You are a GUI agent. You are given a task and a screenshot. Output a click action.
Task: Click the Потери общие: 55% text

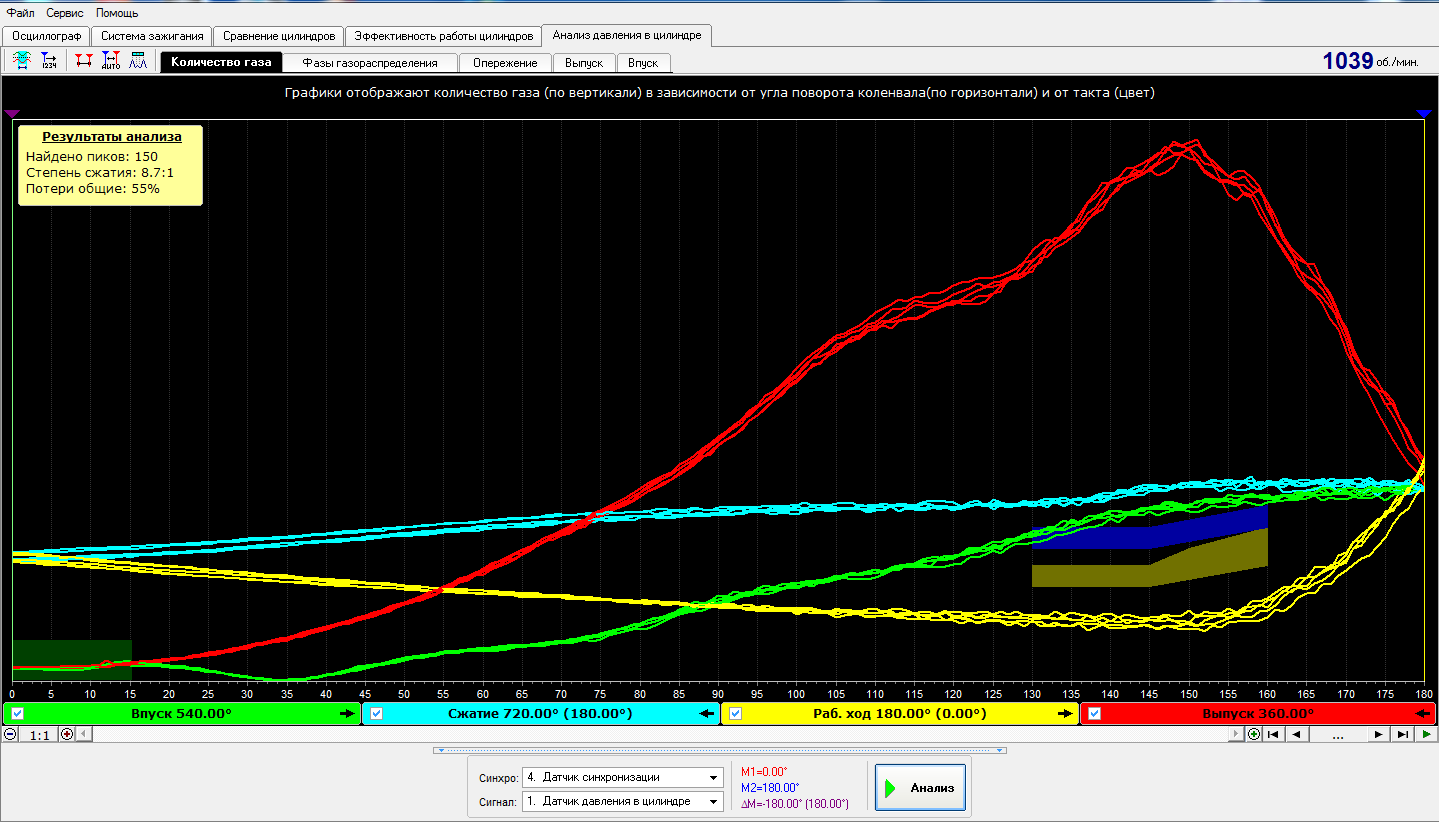click(93, 188)
